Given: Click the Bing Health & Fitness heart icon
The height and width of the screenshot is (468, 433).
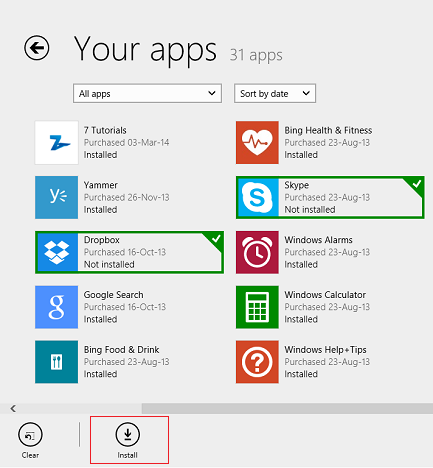Looking at the screenshot, I should (x=257, y=143).
